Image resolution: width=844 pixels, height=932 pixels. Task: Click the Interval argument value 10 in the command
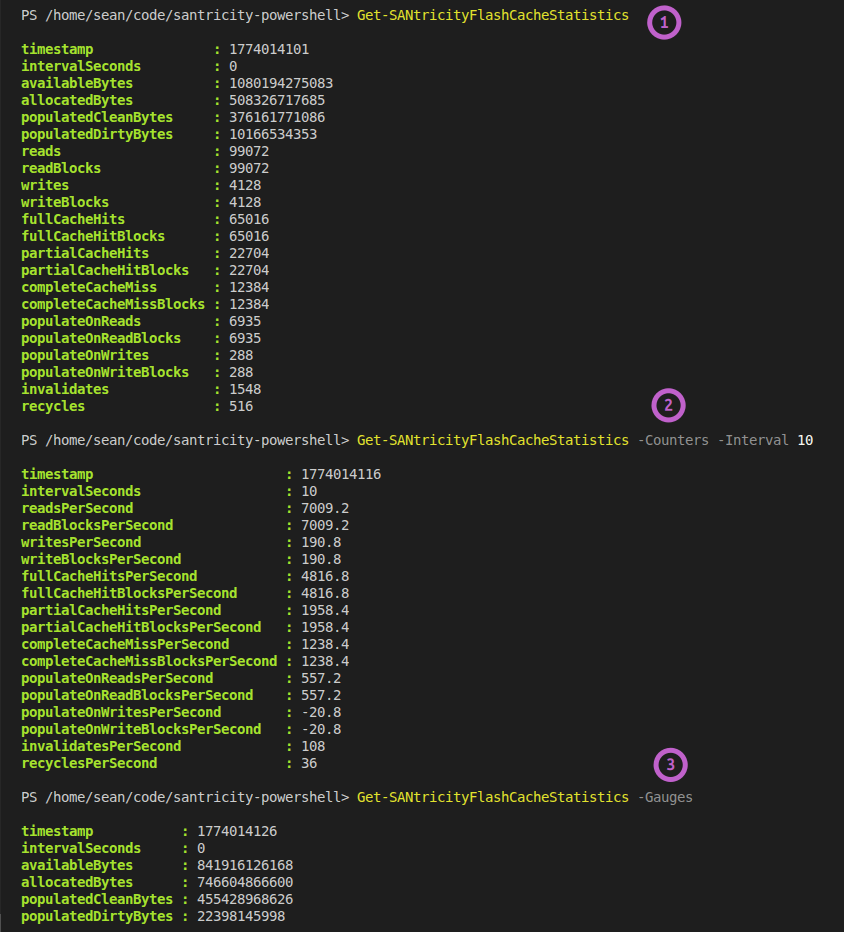tap(805, 440)
